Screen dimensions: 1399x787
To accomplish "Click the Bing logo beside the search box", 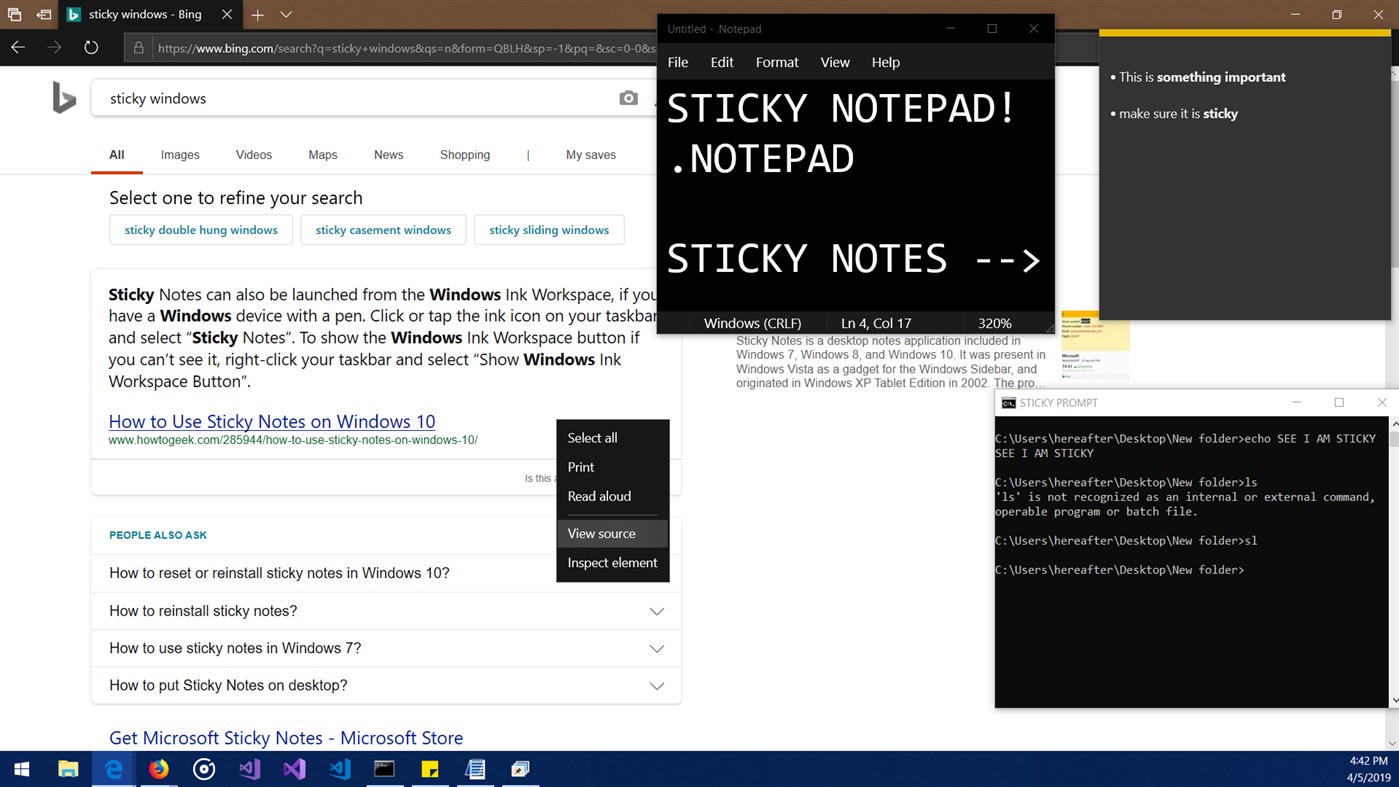I will point(63,97).
